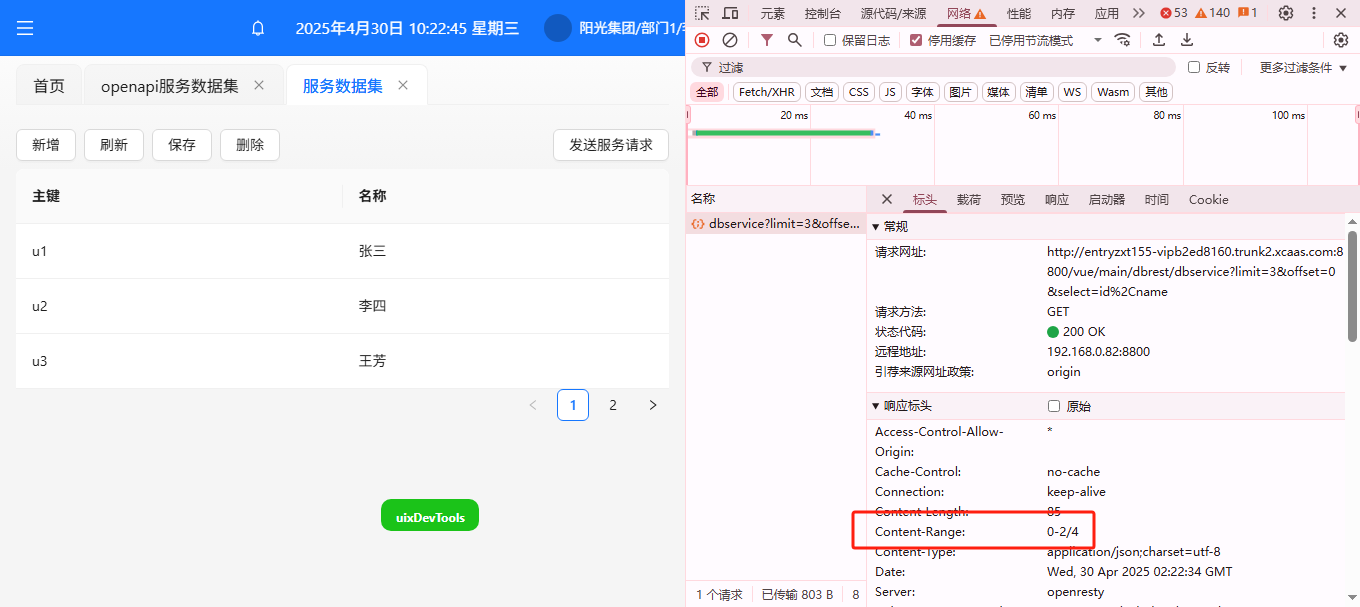
Task: Click the 删除 button
Action: point(250,145)
